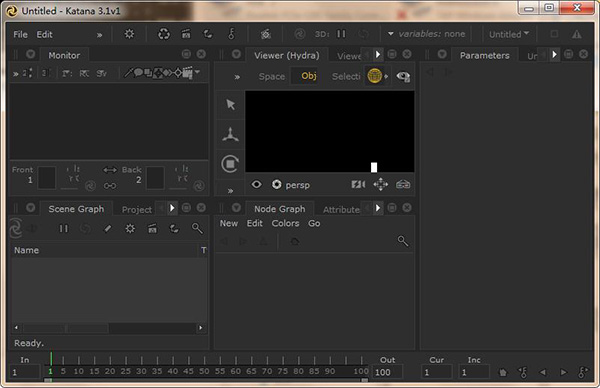Click the clapperboard render icon in Scene Graph

tap(152, 228)
